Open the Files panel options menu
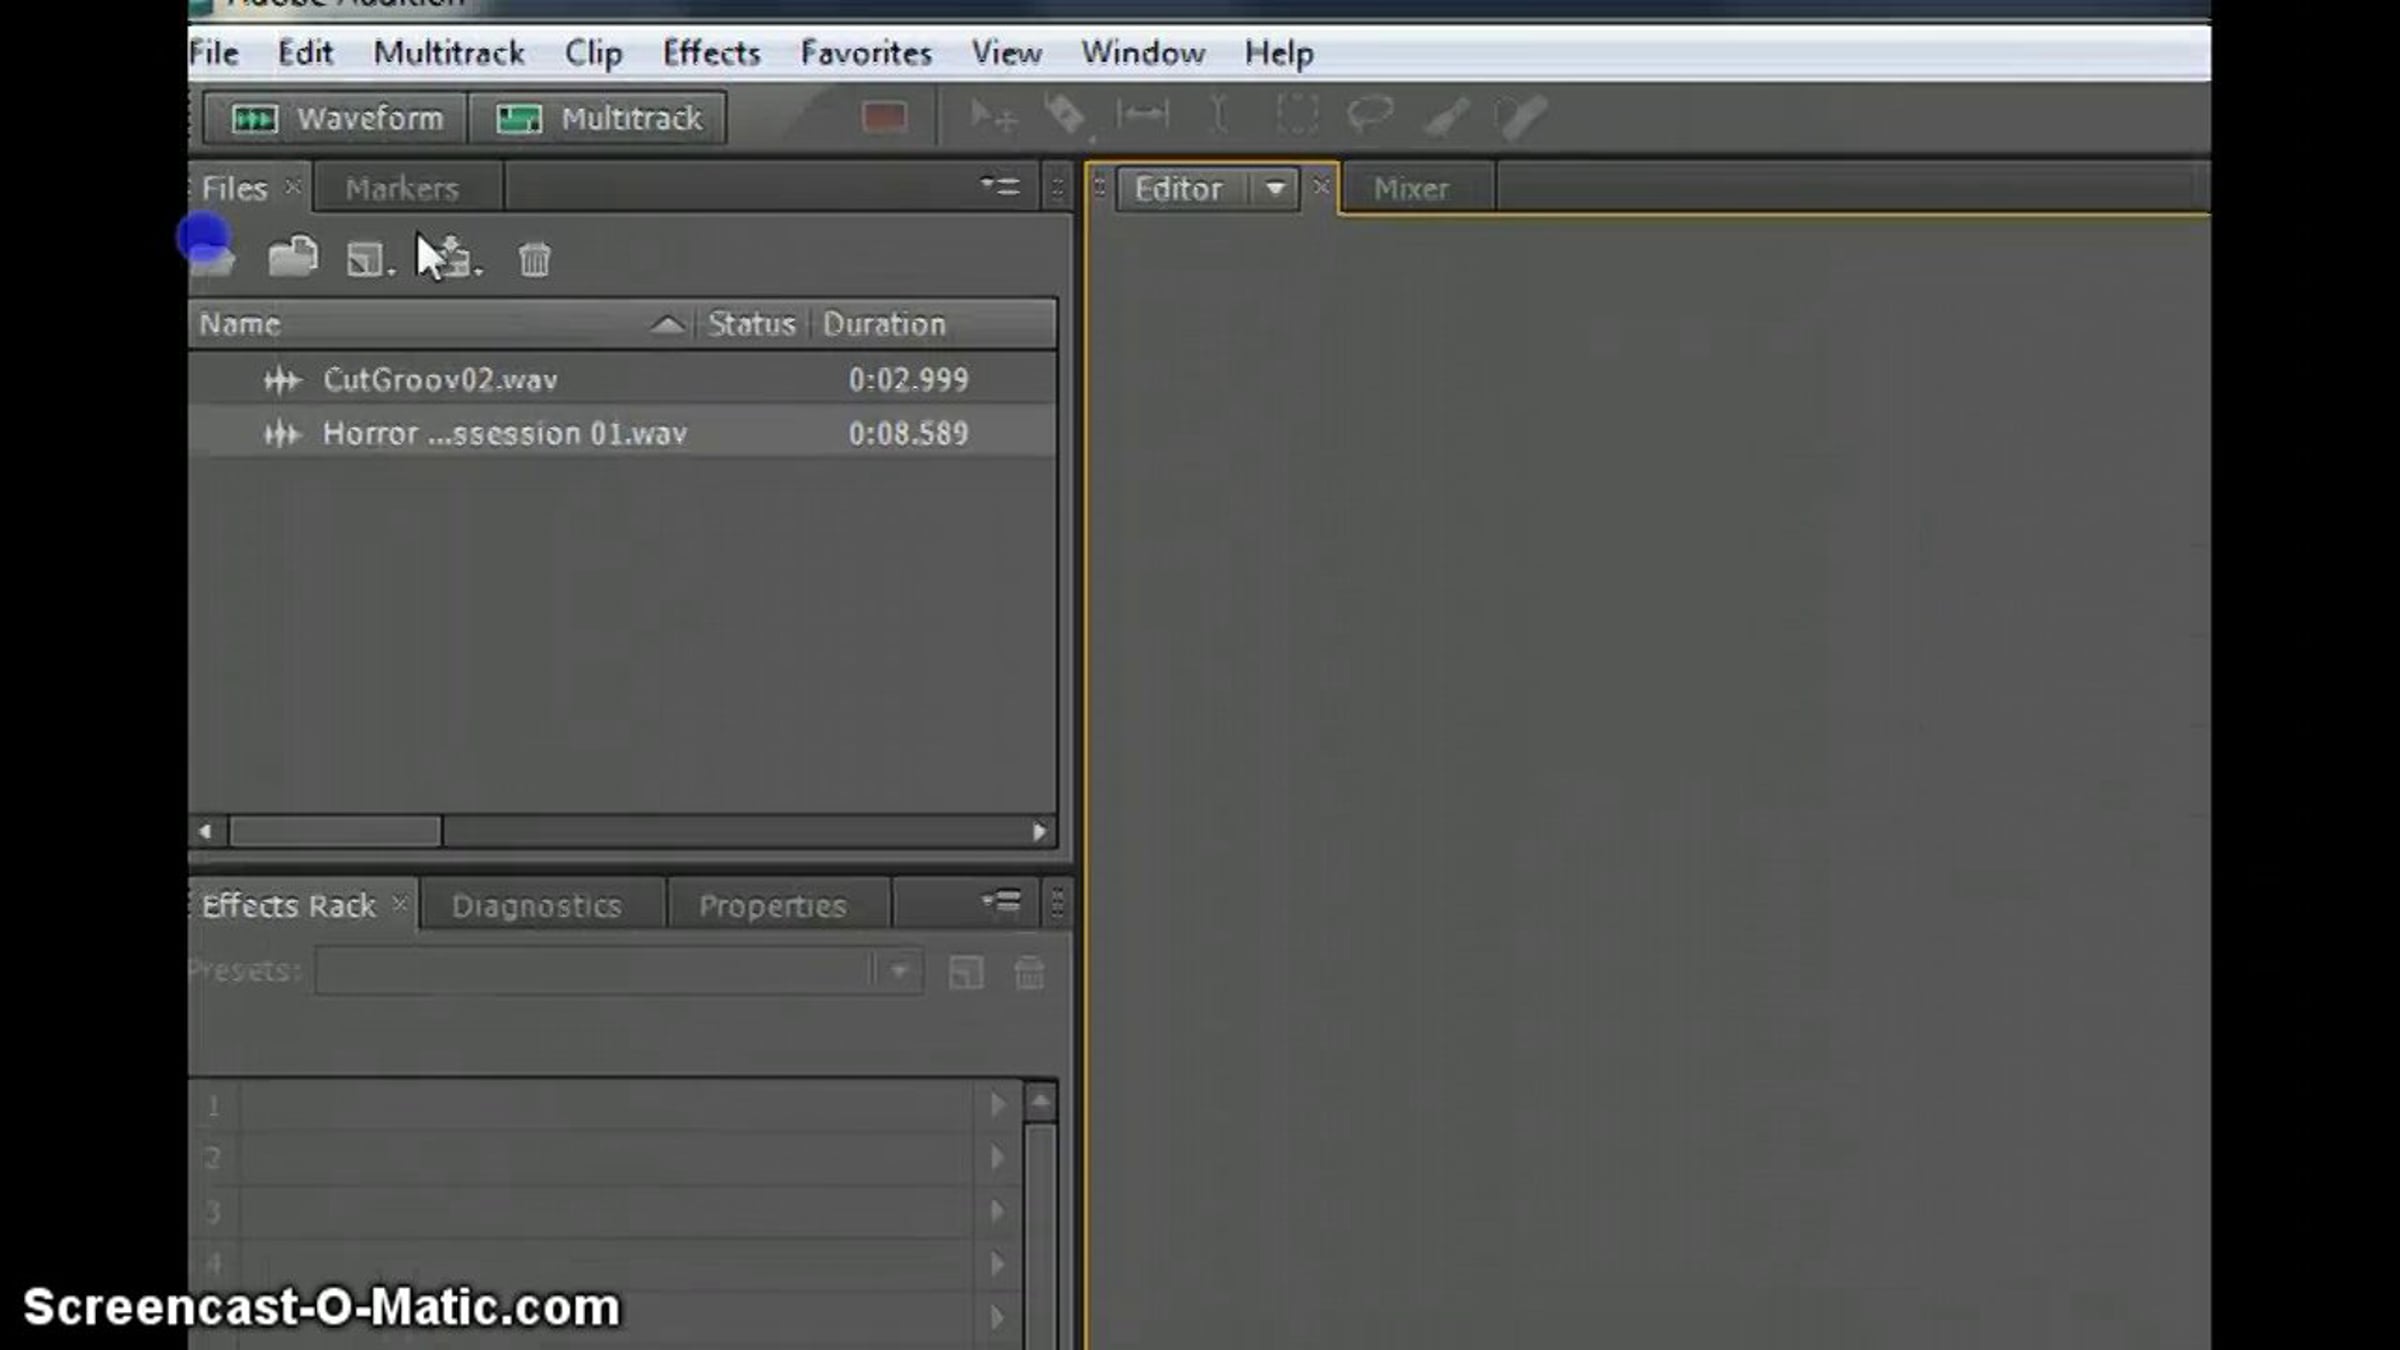This screenshot has height=1350, width=2400. pos(1000,187)
